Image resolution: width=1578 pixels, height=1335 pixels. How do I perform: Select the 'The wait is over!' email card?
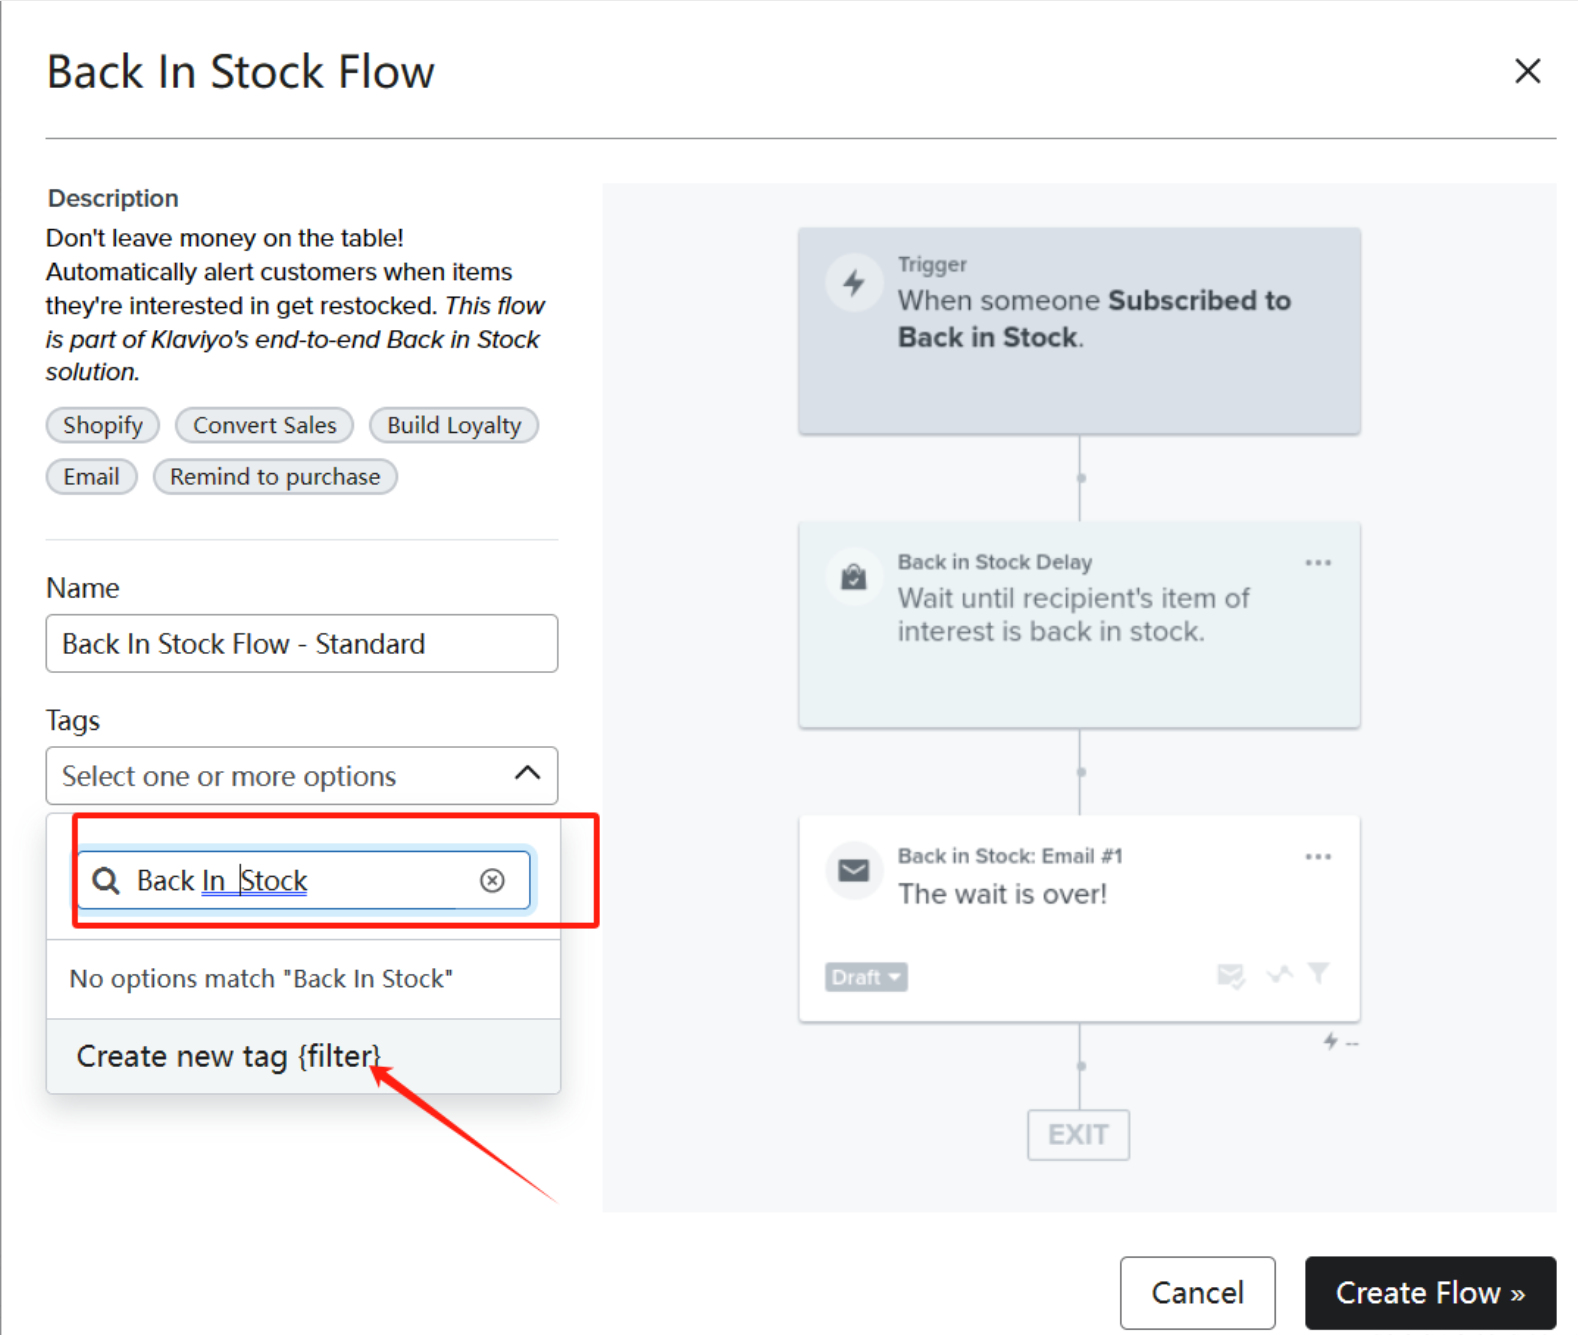coord(1079,919)
